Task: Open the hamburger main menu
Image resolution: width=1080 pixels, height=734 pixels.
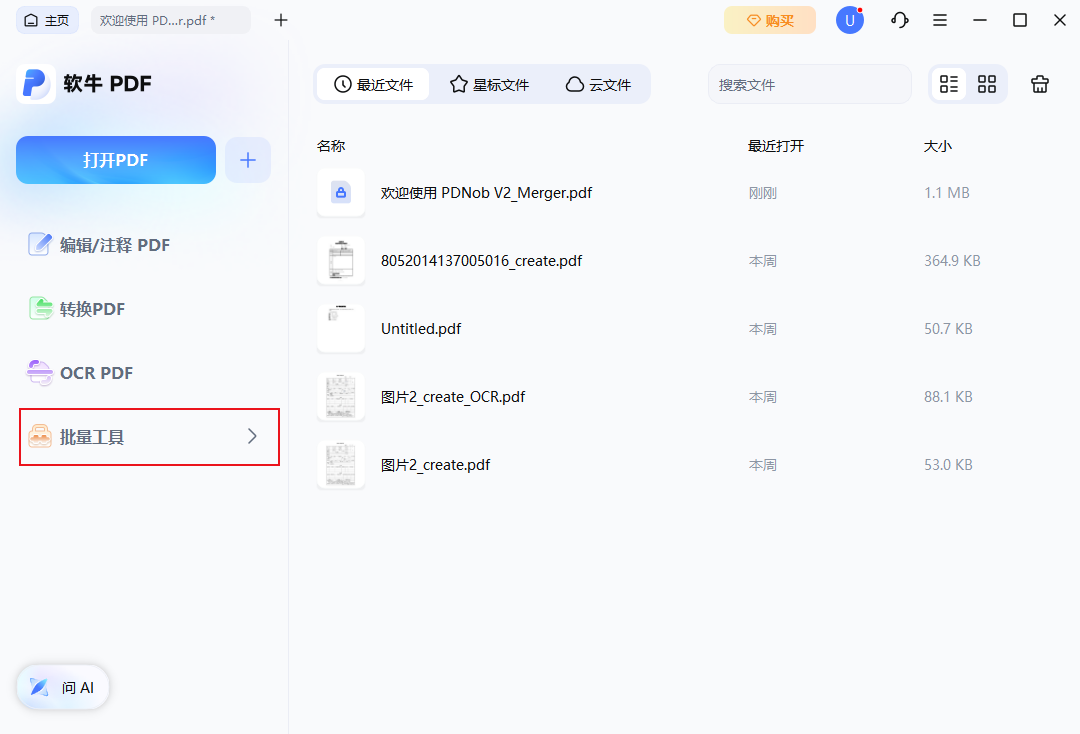Action: pos(939,20)
